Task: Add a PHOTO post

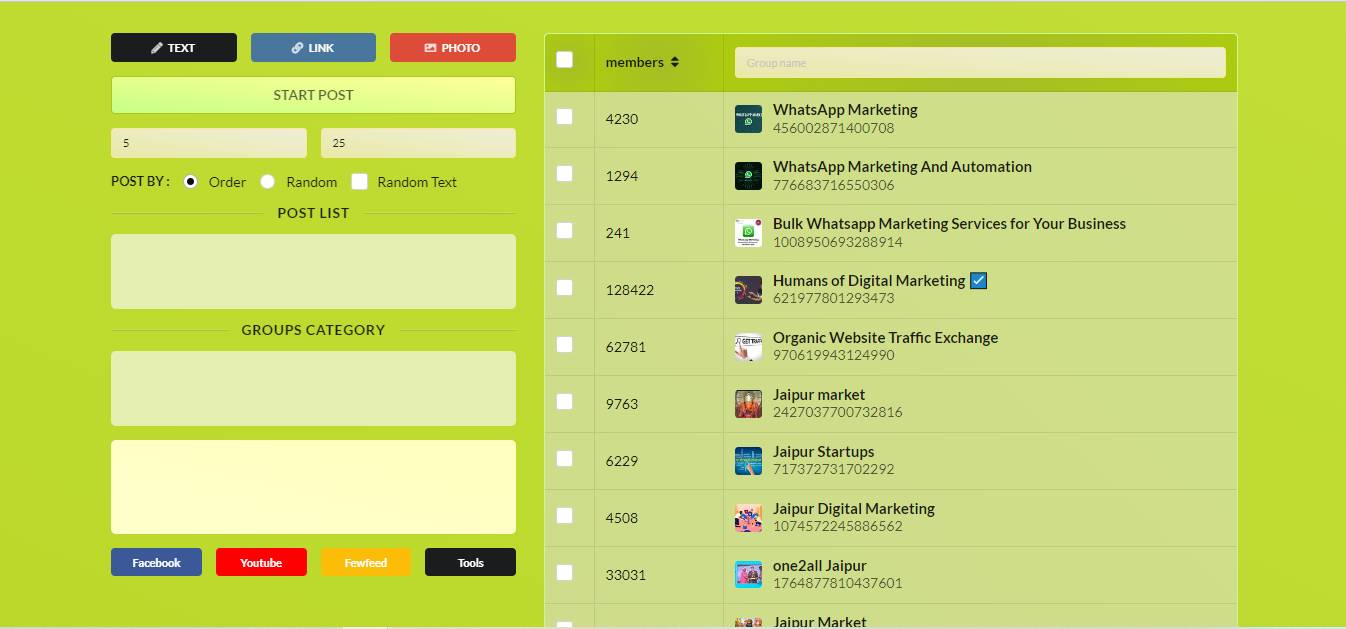Action: (x=453, y=47)
